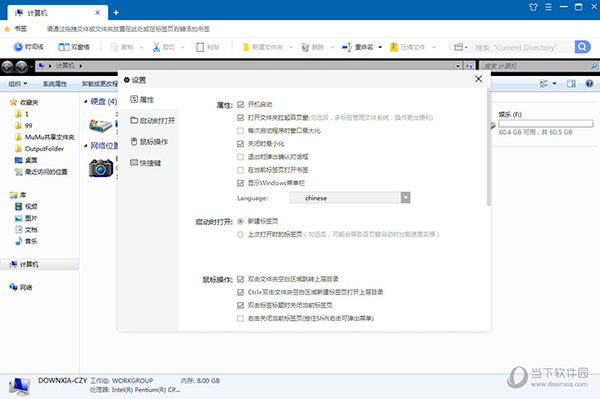The image size is (600, 399).
Task: Enable 每次启动程序时窗口最大化 checkbox
Action: tap(240, 131)
